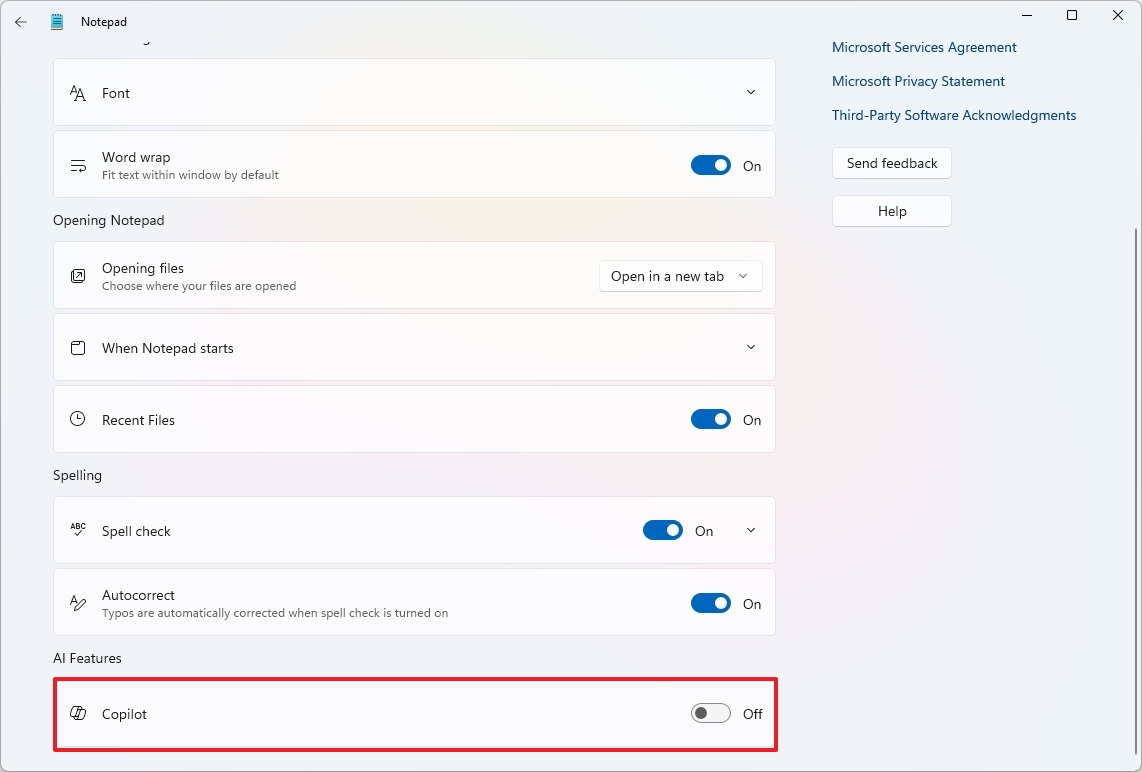Click the Font icon
1142x772 pixels.
(77, 93)
